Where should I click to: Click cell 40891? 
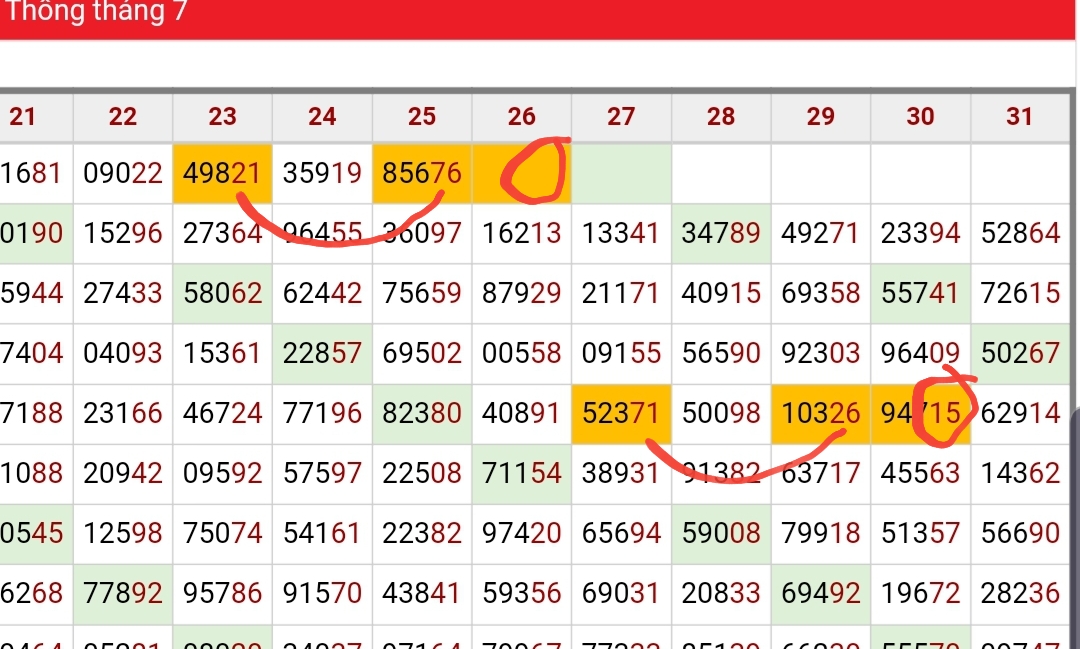click(521, 413)
